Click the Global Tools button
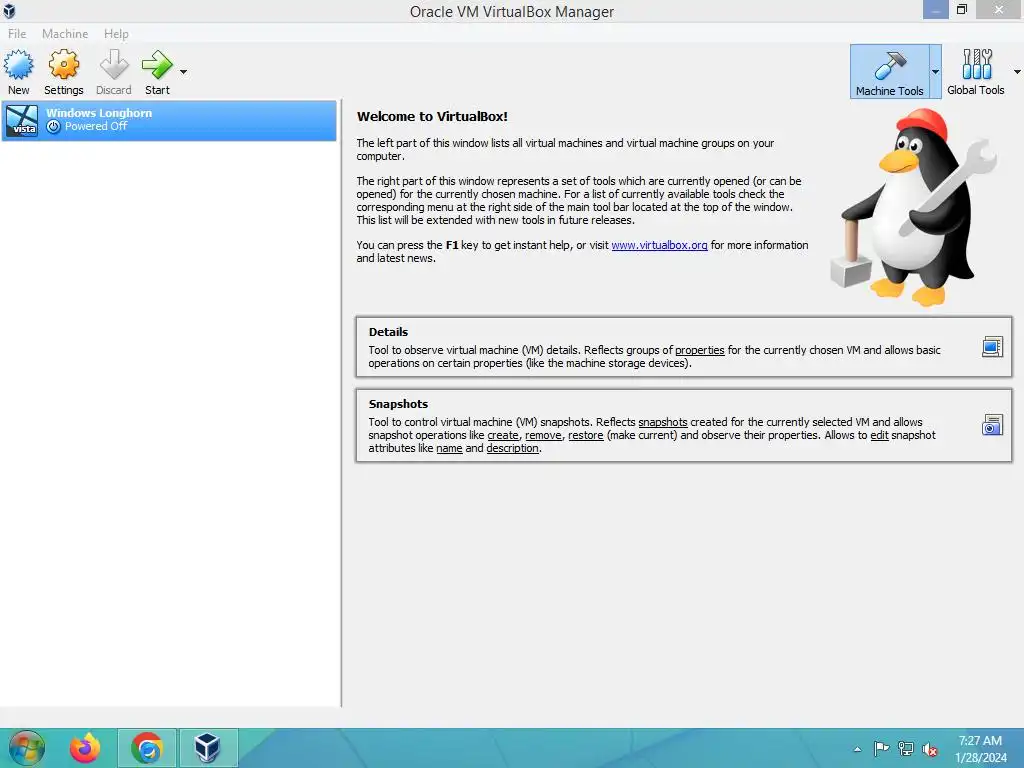The width and height of the screenshot is (1024, 768). tap(976, 72)
